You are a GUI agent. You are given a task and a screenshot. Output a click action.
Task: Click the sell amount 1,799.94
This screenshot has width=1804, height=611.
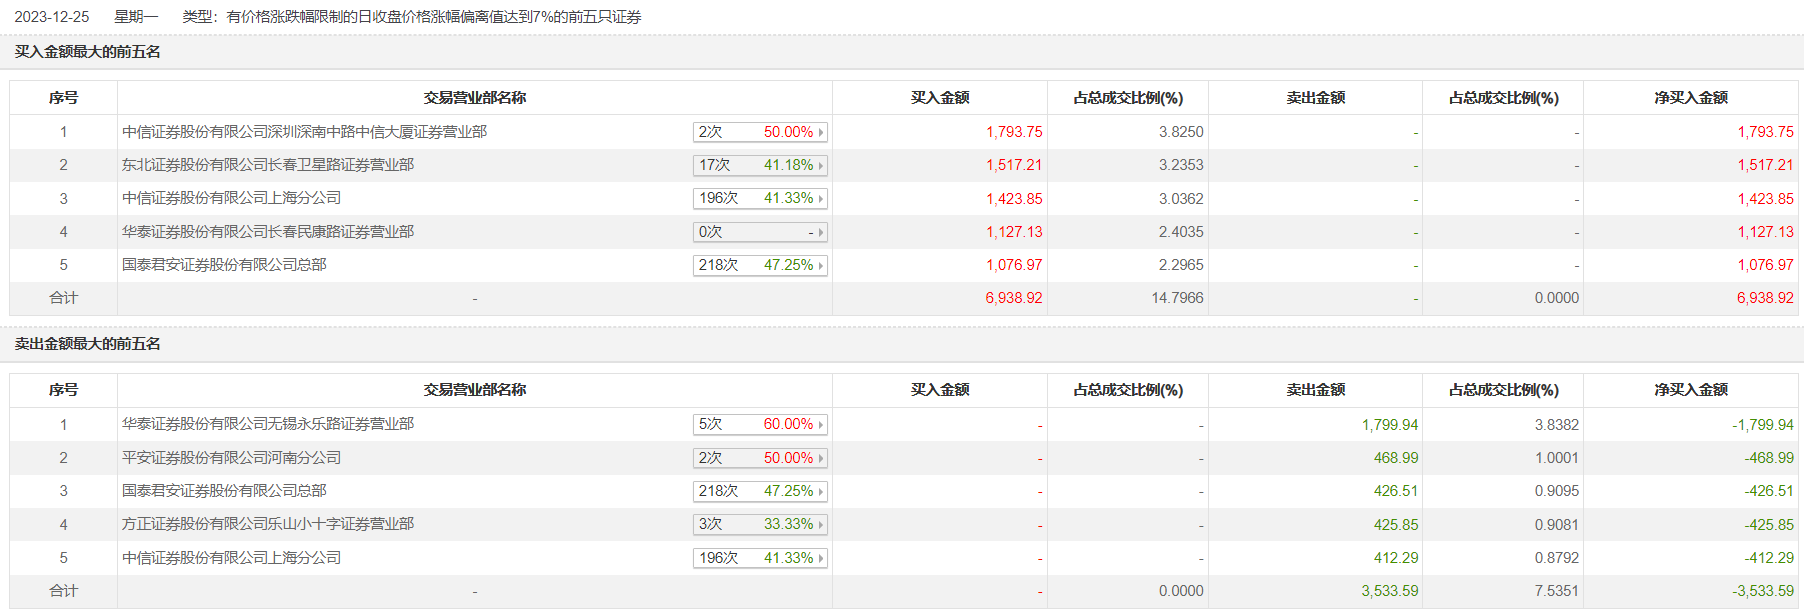pos(1390,425)
